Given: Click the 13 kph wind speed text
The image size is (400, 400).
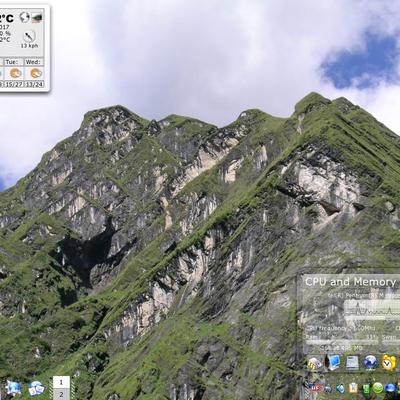Looking at the screenshot, I should coord(29,46).
